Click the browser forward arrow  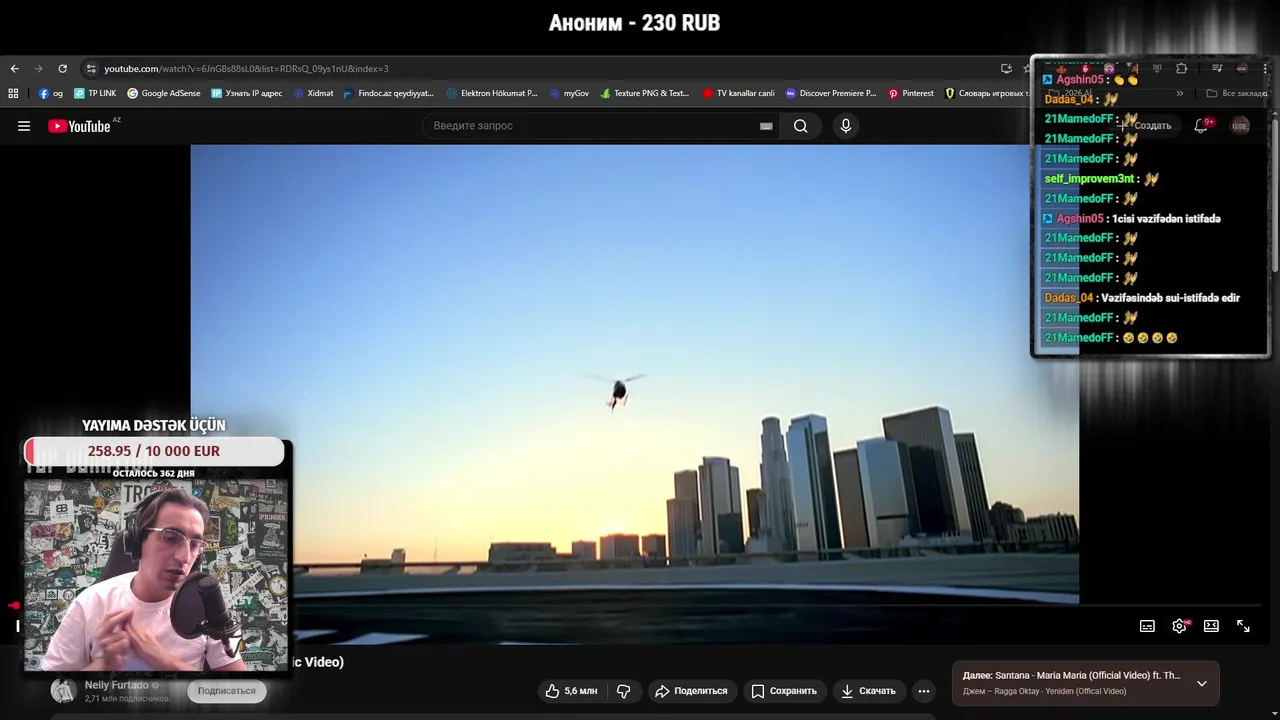(38, 69)
